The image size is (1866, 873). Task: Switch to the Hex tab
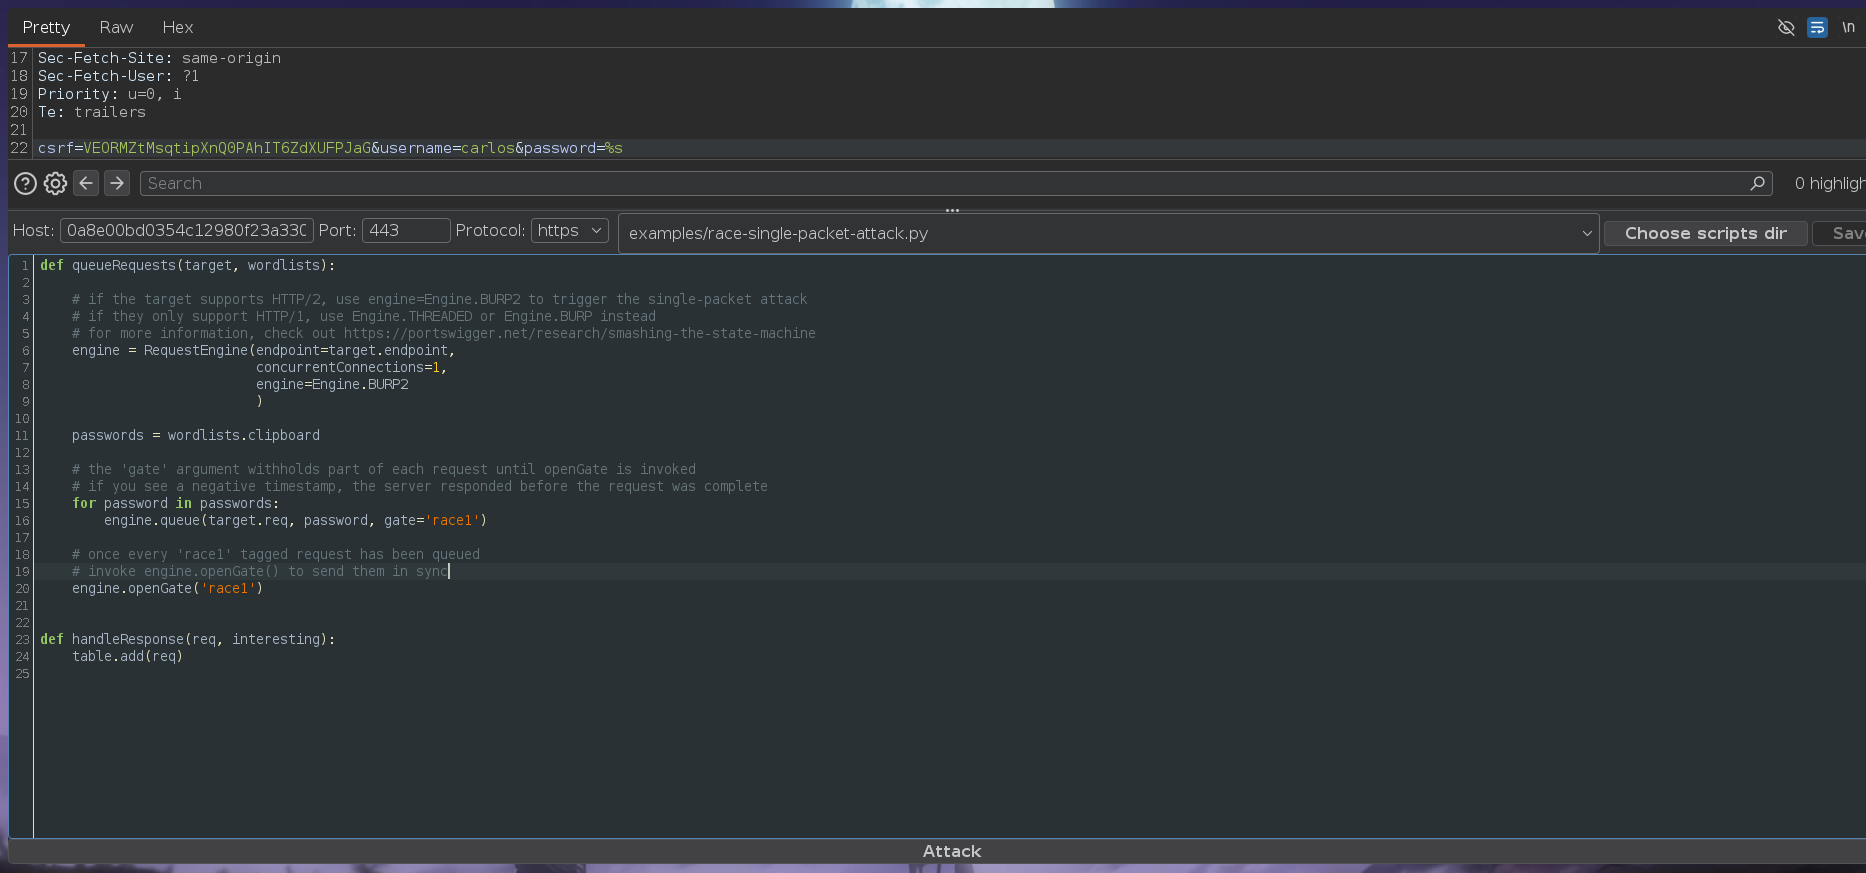178,27
